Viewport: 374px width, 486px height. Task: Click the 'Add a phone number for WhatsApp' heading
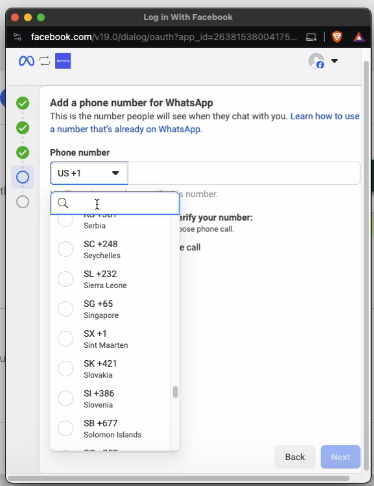pos(131,103)
